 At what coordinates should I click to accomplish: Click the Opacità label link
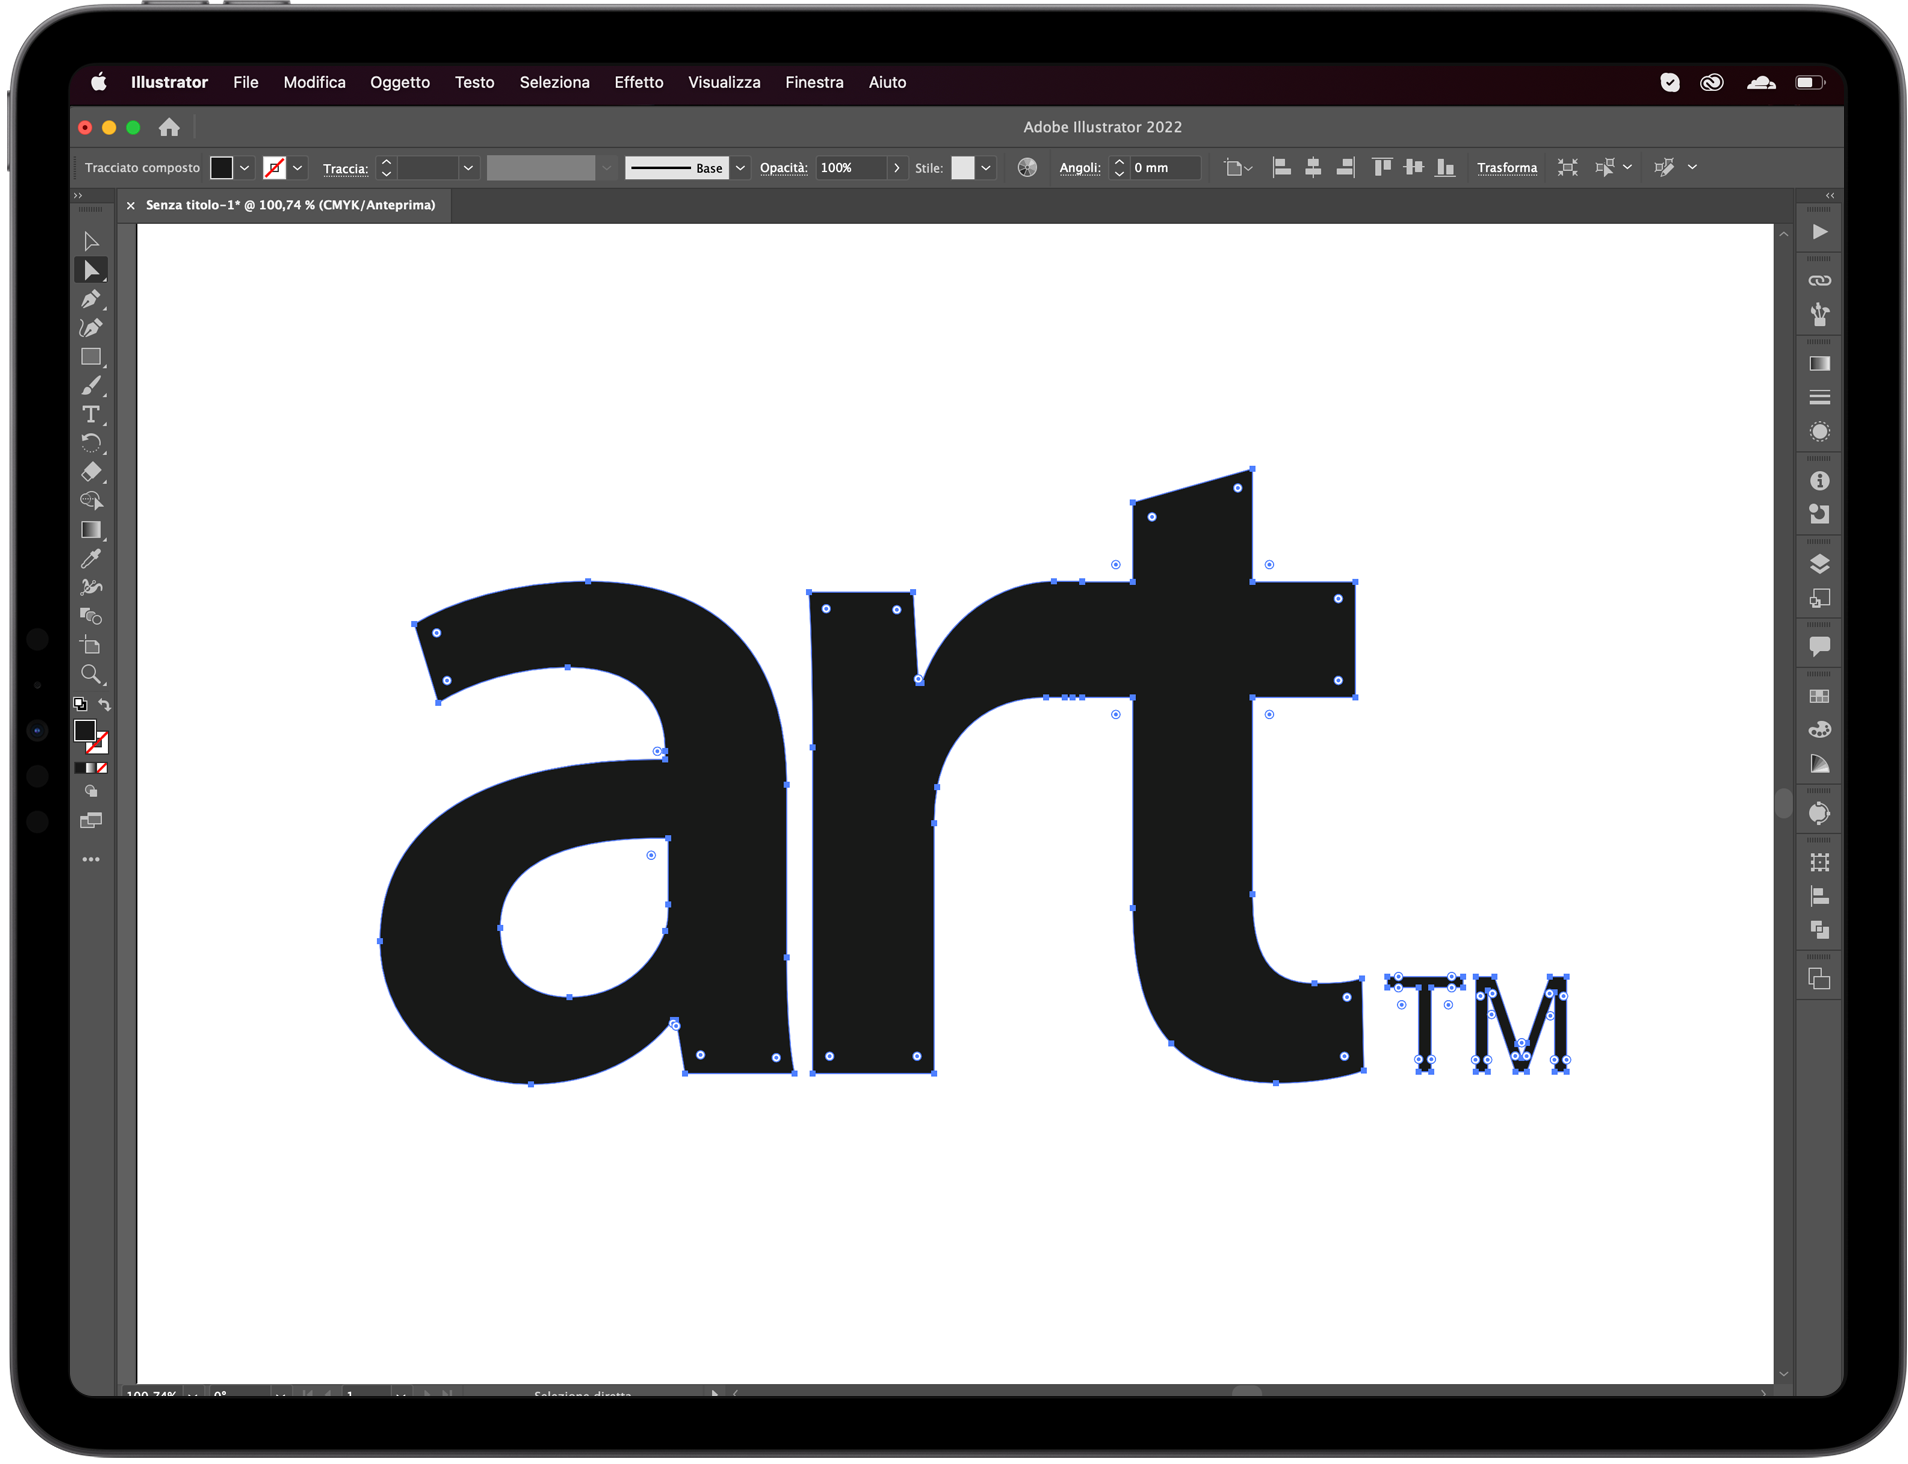click(x=783, y=168)
